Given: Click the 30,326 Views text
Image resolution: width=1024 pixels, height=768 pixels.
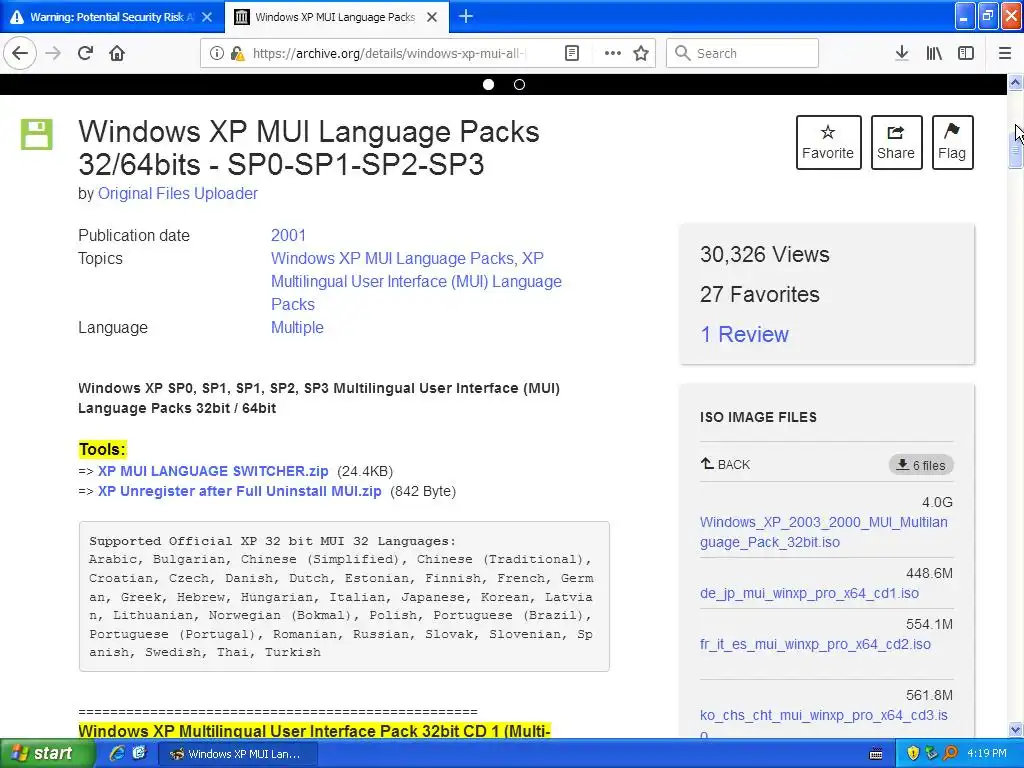Looking at the screenshot, I should tap(765, 254).
